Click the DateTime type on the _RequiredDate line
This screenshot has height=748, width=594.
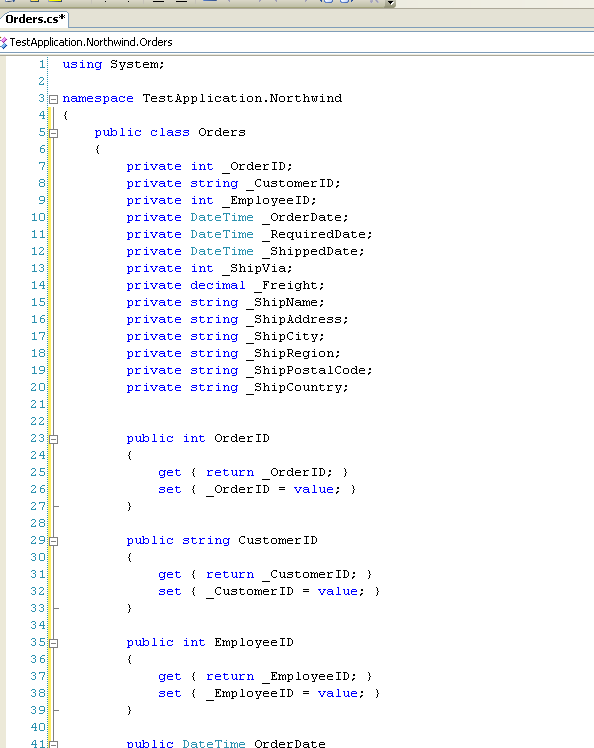(222, 234)
